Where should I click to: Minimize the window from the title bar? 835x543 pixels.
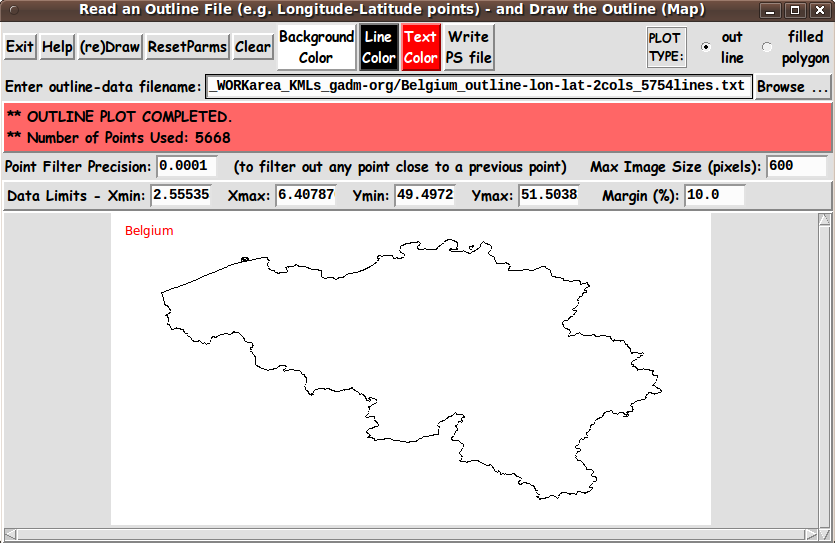[770, 10]
